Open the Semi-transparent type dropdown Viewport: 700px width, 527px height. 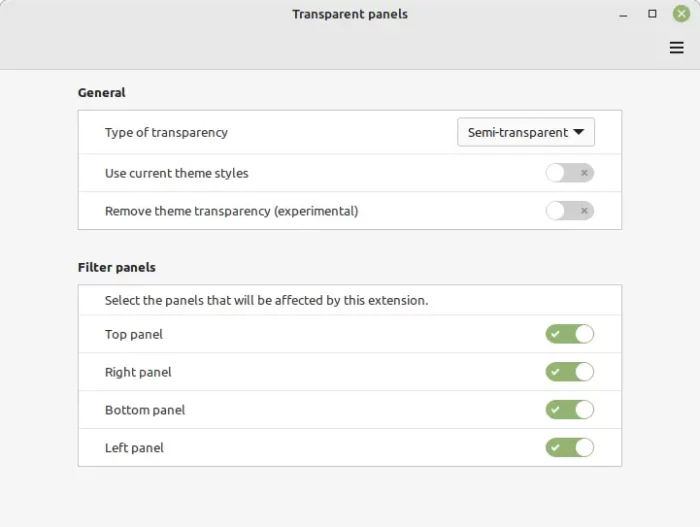(525, 132)
